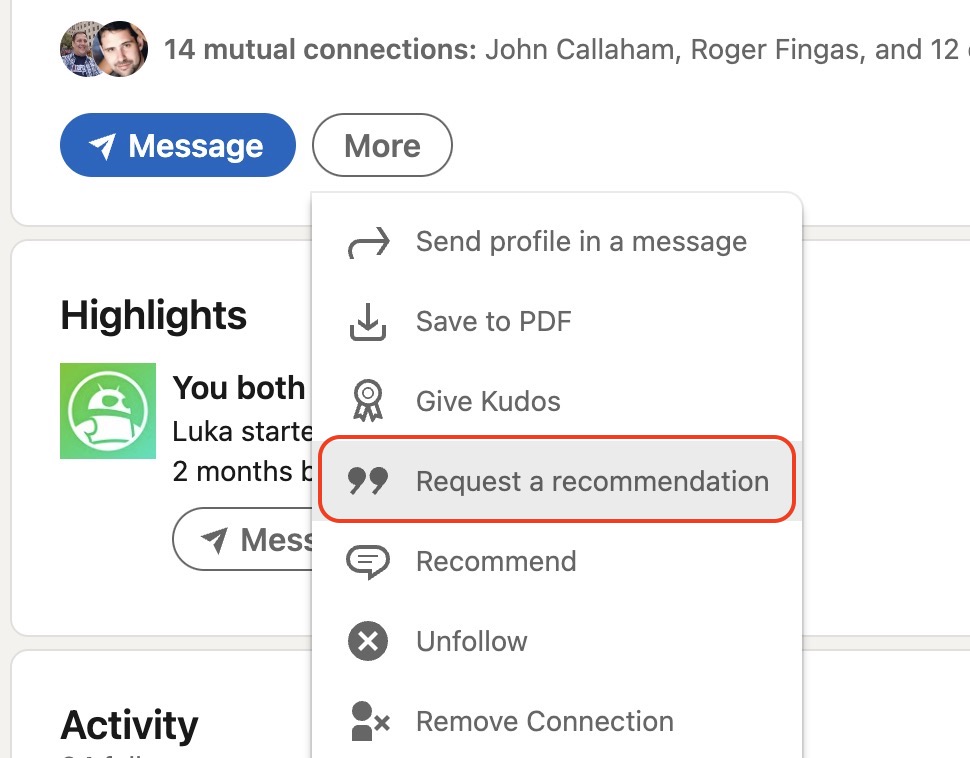Click the Unfollow circled X icon
Image resolution: width=970 pixels, height=758 pixels.
pos(368,642)
